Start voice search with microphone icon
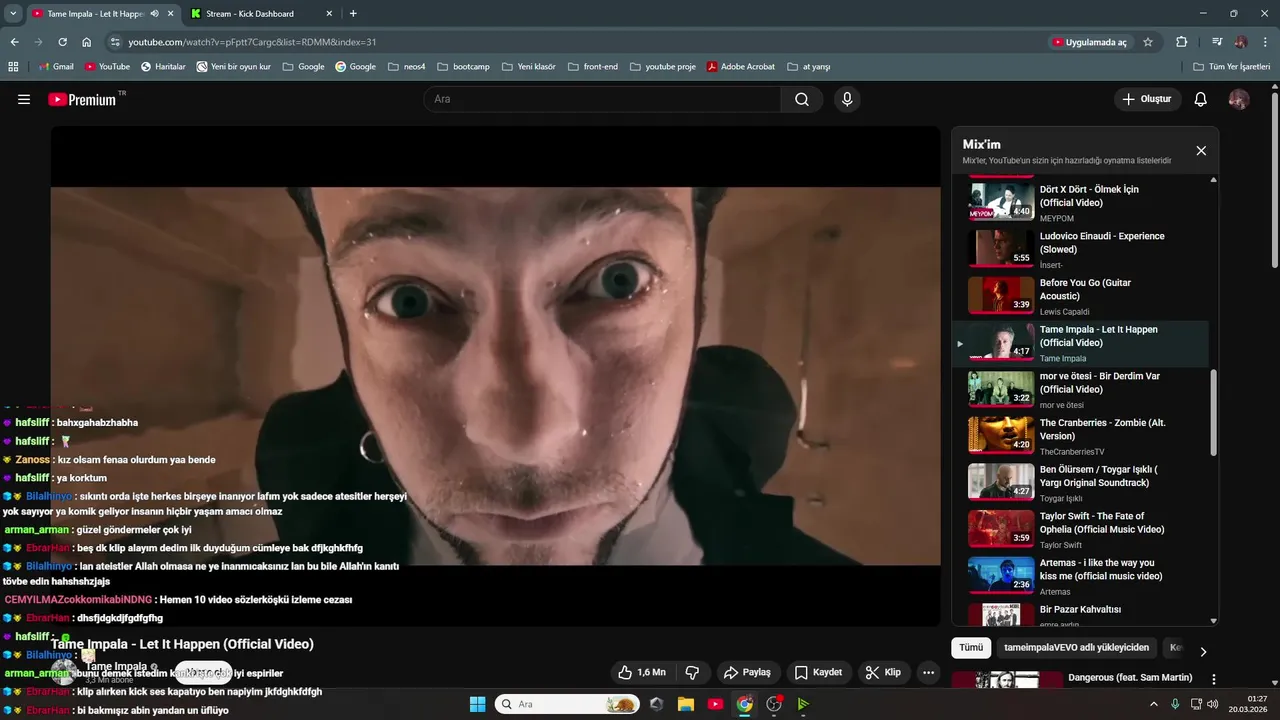Image resolution: width=1280 pixels, height=720 pixels. pyautogui.click(x=847, y=99)
